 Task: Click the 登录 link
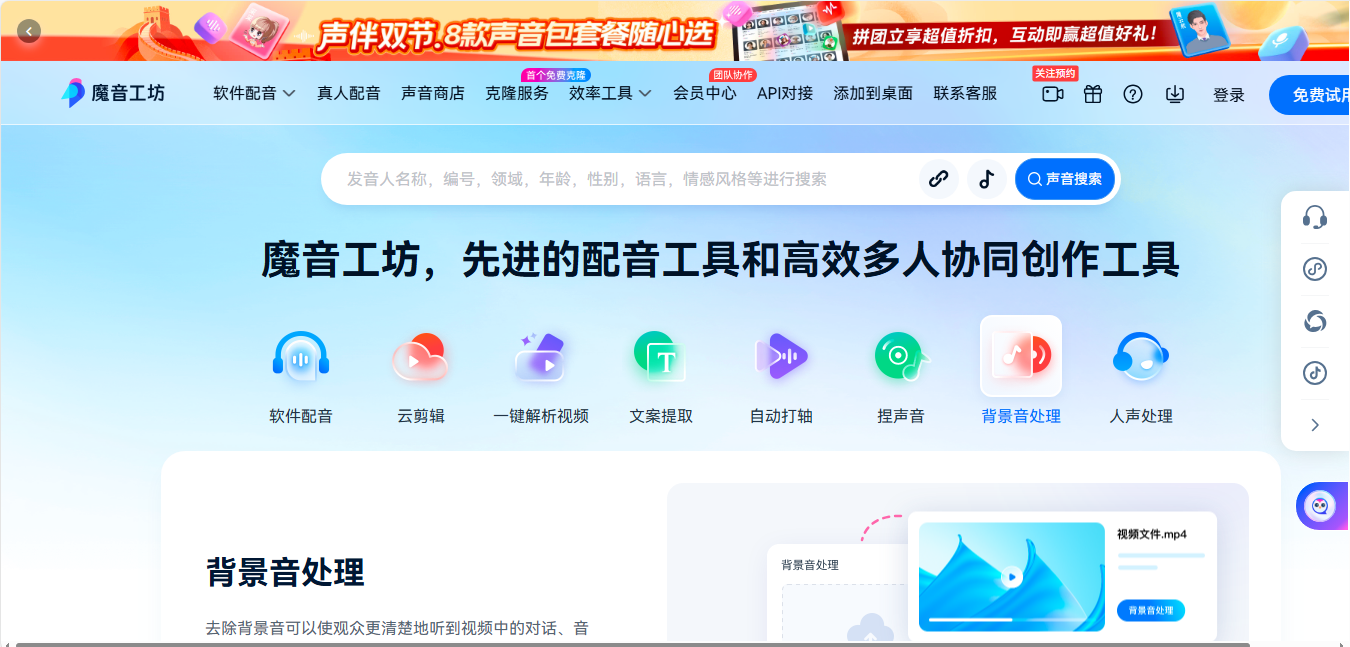coord(1229,95)
